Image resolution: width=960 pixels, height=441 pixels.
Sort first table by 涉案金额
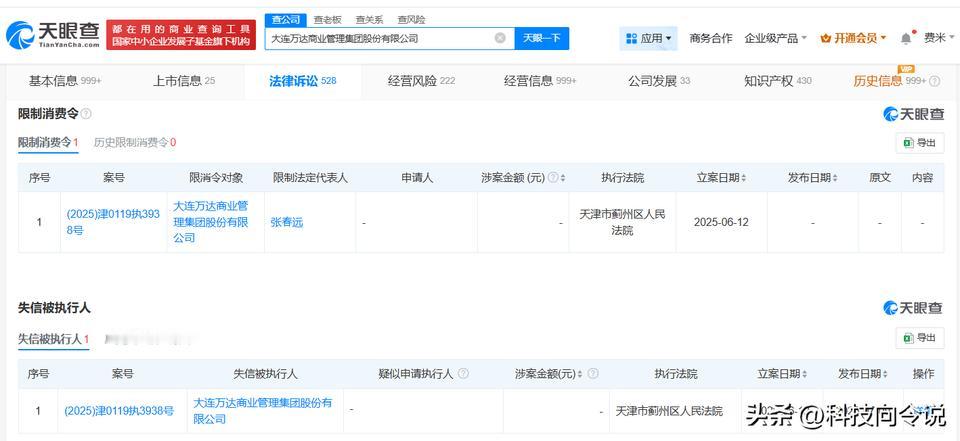pyautogui.click(x=563, y=178)
